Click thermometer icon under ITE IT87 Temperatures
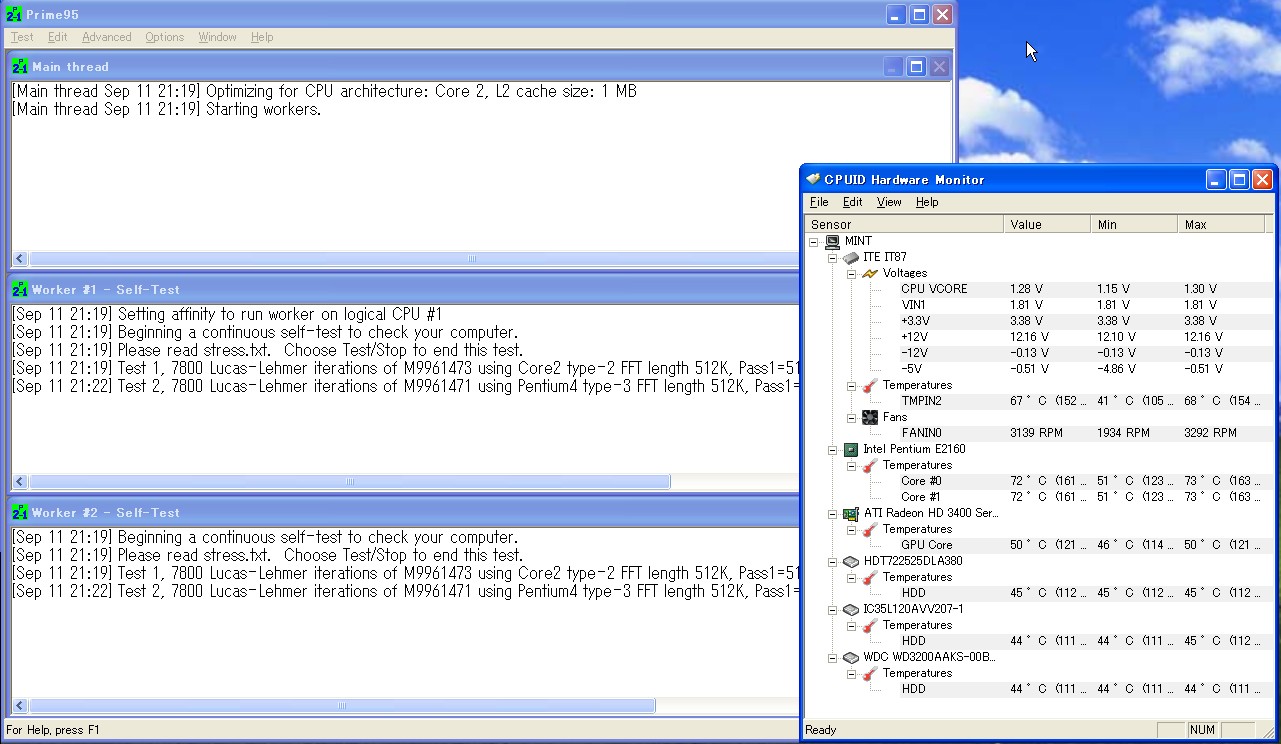 pyautogui.click(x=869, y=385)
